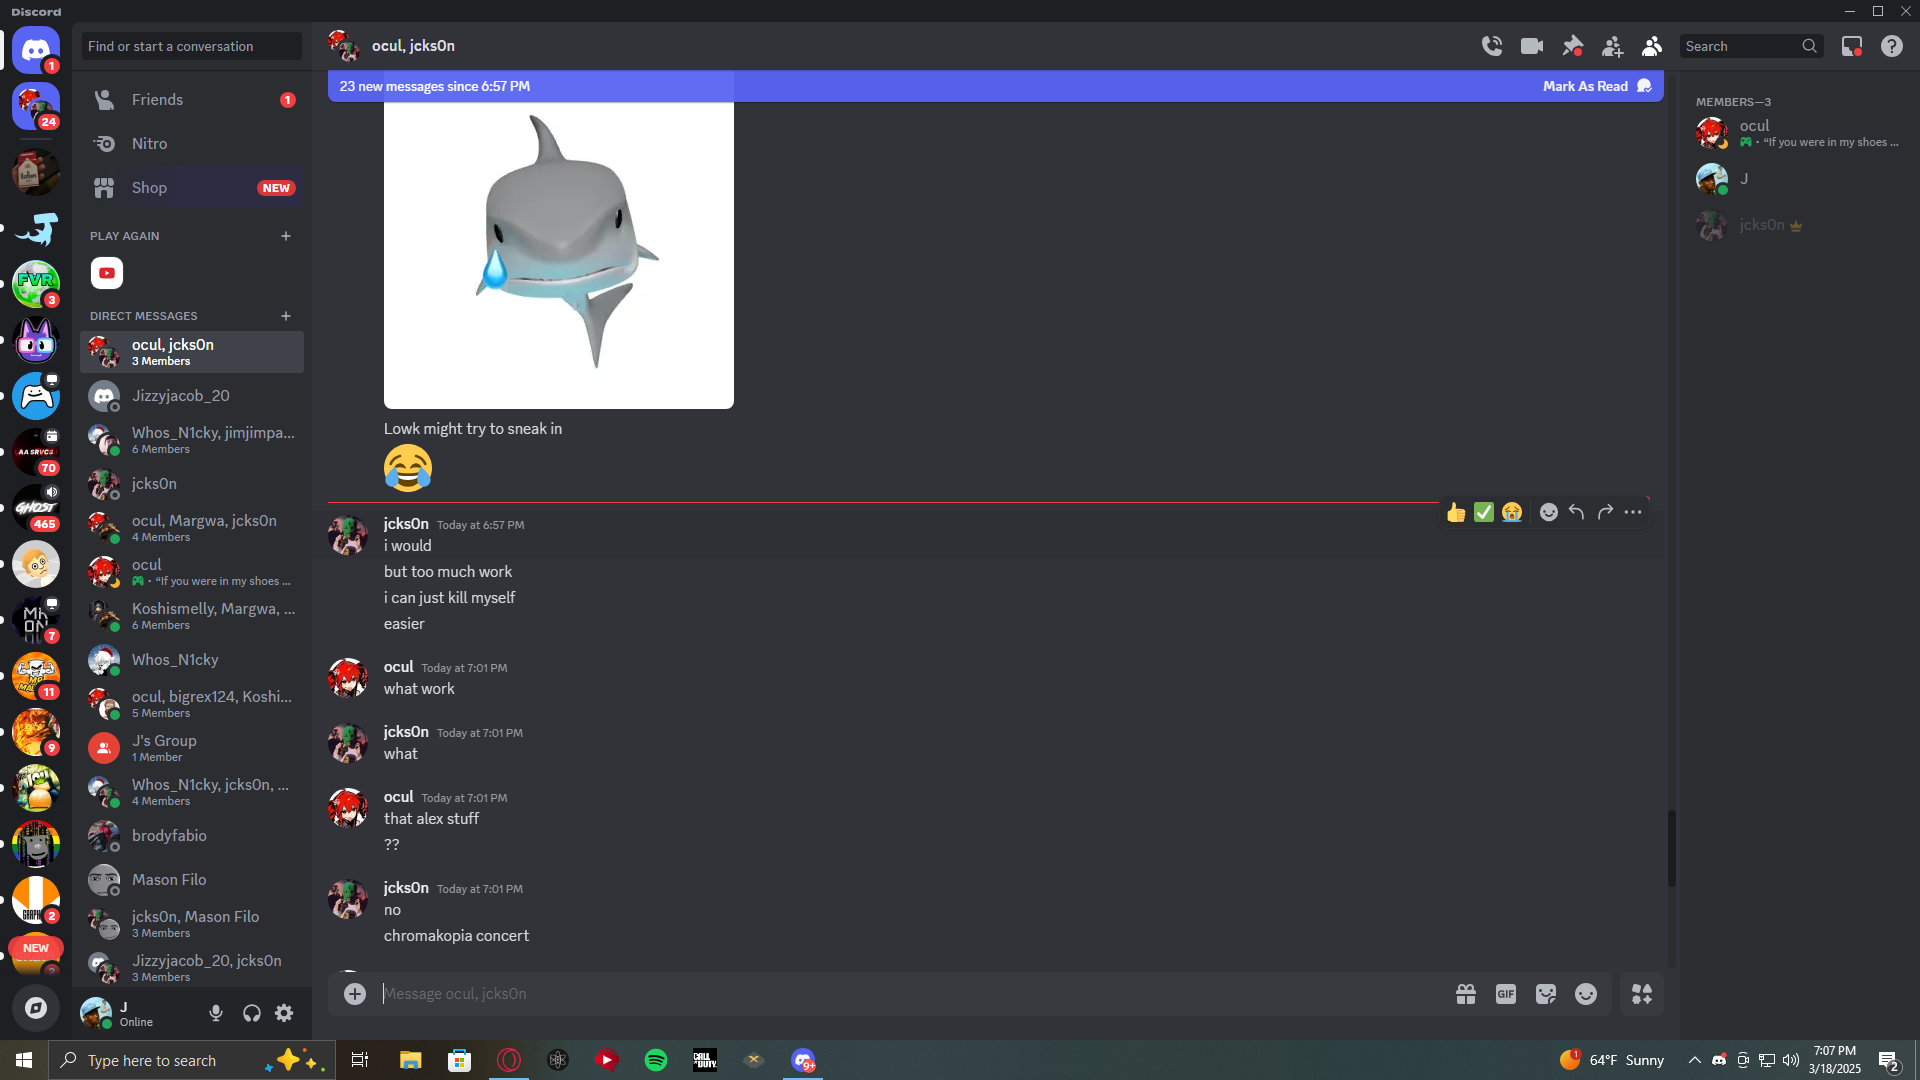Open direct message with Mason Filo
1920x1080 pixels.
pyautogui.click(x=192, y=880)
